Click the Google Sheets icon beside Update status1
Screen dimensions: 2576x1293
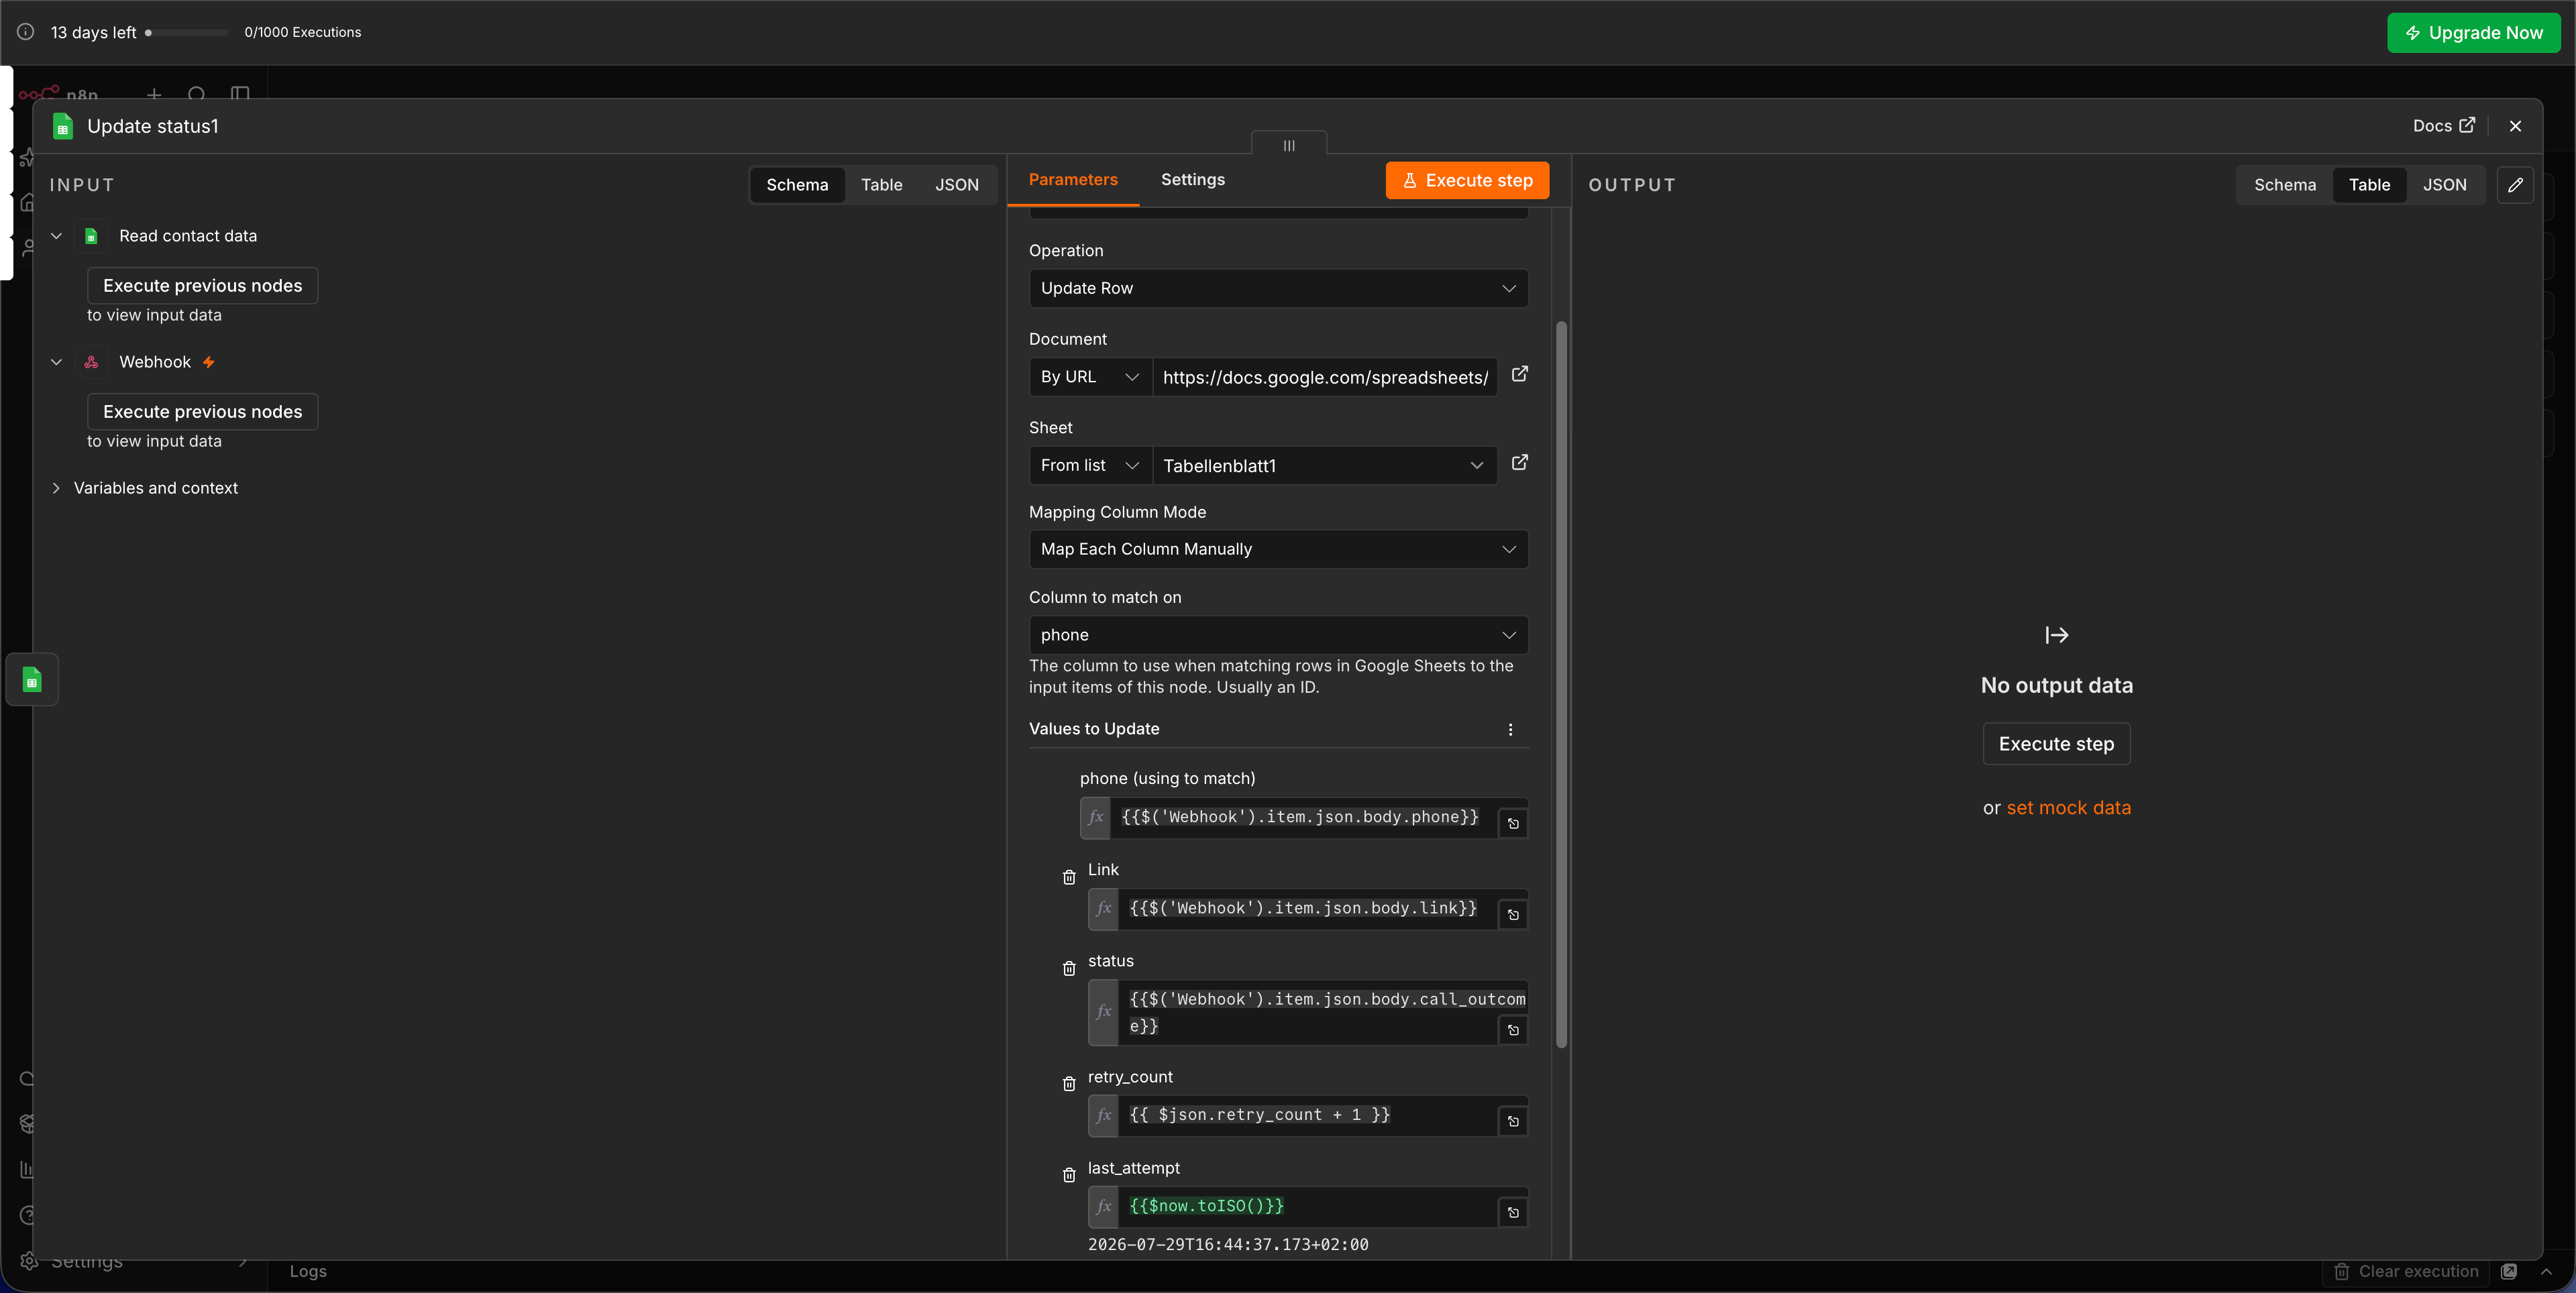(x=62, y=126)
